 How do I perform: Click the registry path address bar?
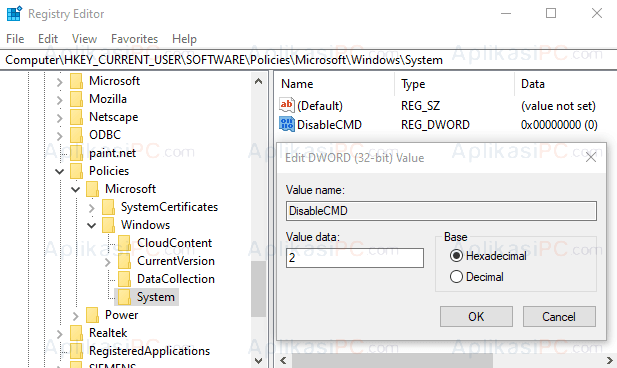click(308, 60)
